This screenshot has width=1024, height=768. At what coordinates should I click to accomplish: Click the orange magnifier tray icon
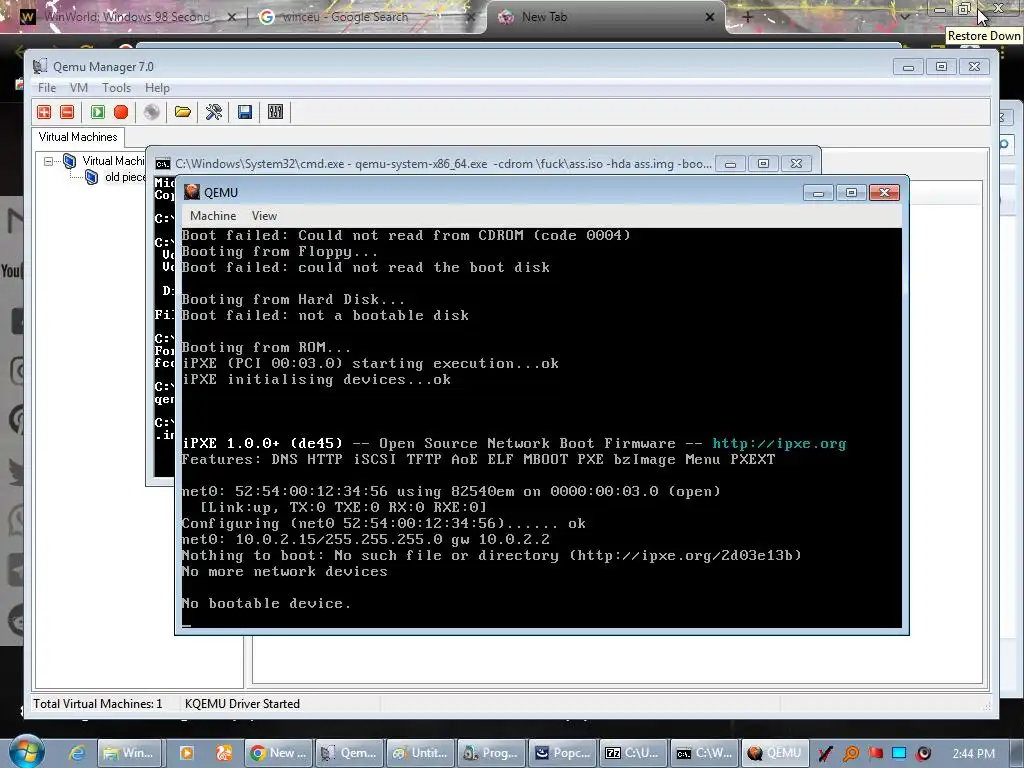coord(851,754)
